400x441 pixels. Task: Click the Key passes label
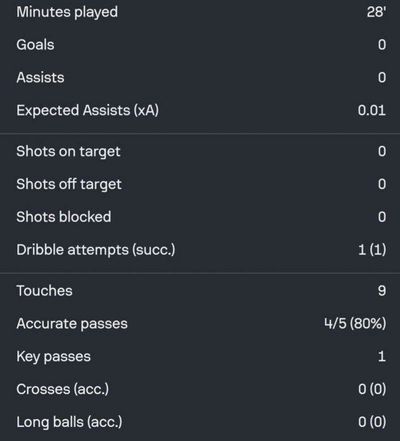pyautogui.click(x=53, y=357)
